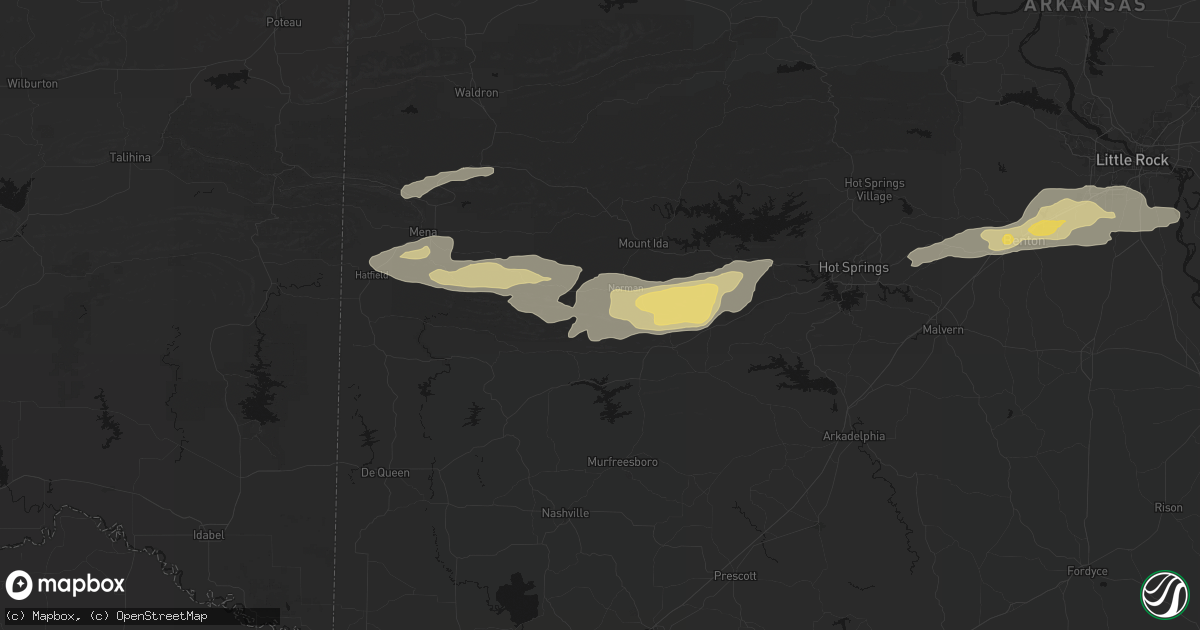Click the Little Rock city label
The image size is (1200, 630).
(x=1132, y=160)
